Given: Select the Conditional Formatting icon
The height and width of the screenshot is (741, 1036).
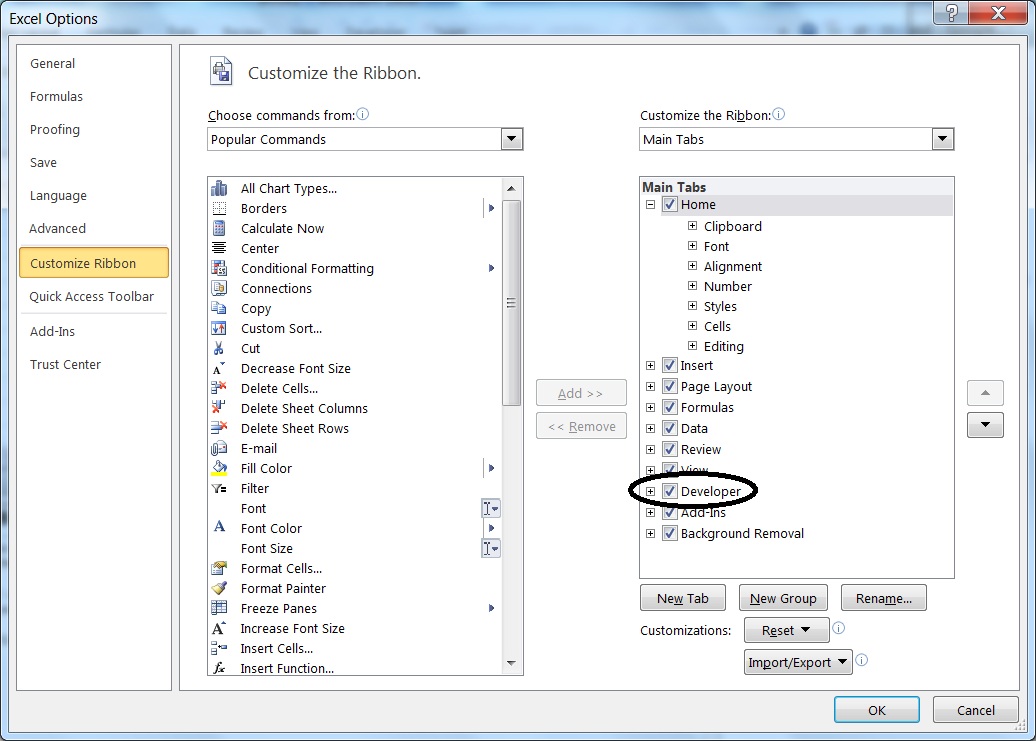Looking at the screenshot, I should (x=220, y=268).
